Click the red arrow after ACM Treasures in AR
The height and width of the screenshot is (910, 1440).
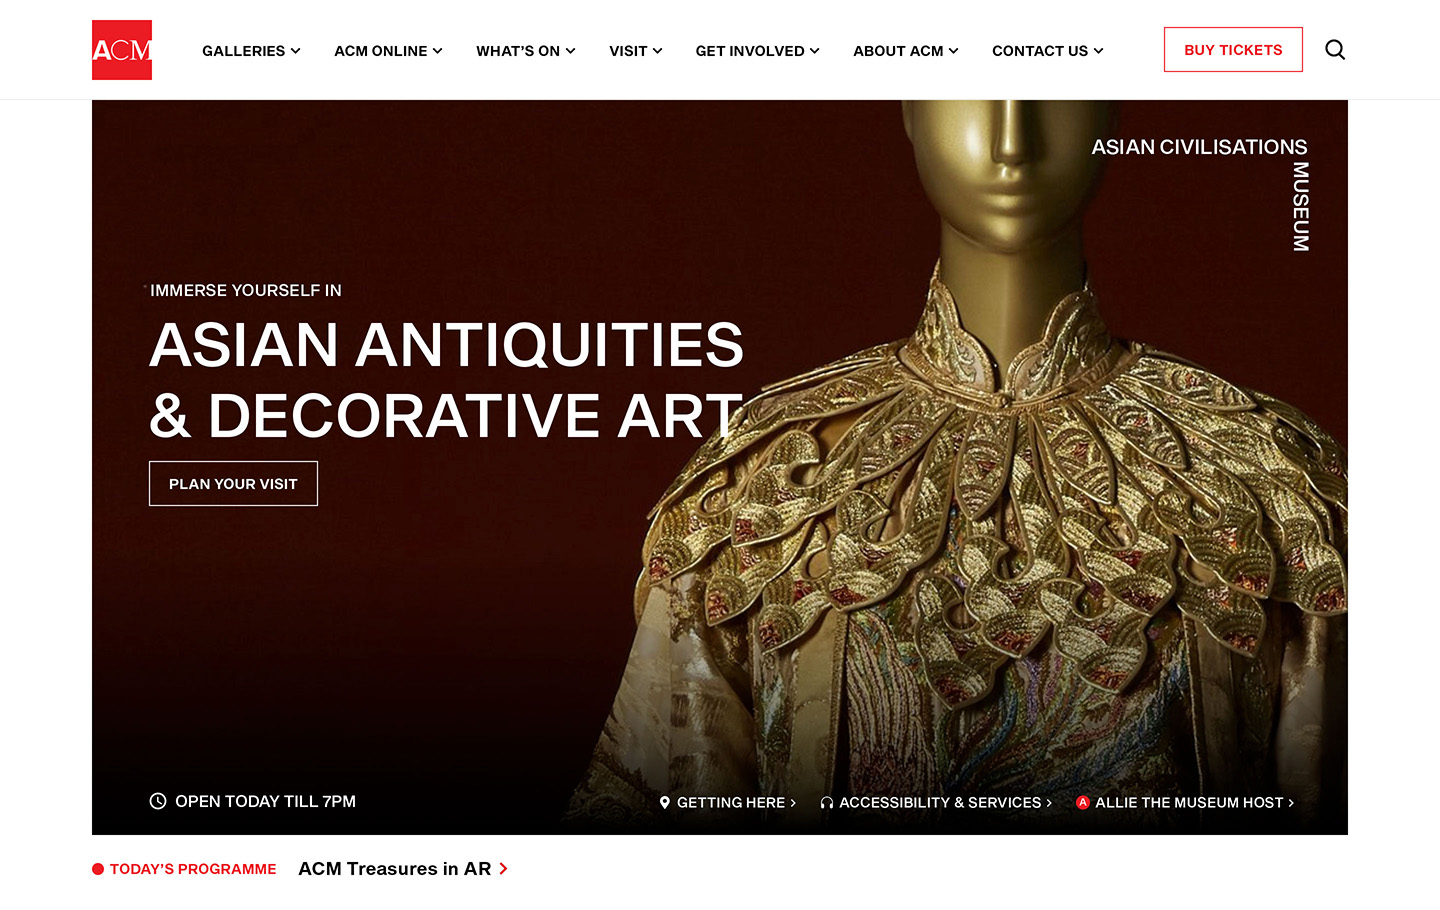(x=503, y=869)
